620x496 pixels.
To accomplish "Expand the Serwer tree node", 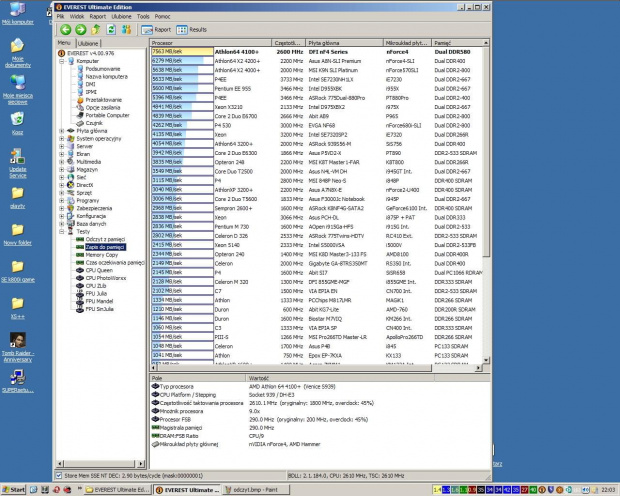I will tap(62, 146).
